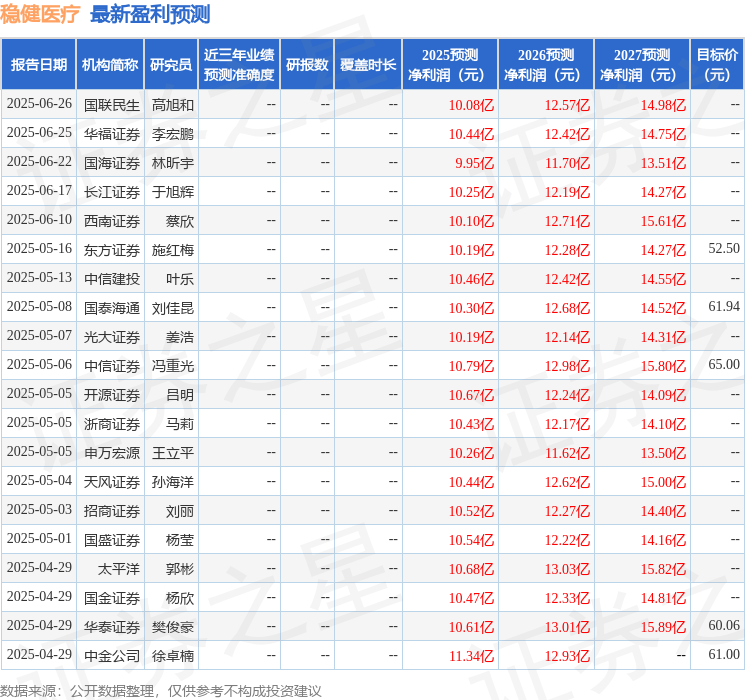Select analyst name 姜浩
This screenshot has height=700, width=745.
(180, 337)
